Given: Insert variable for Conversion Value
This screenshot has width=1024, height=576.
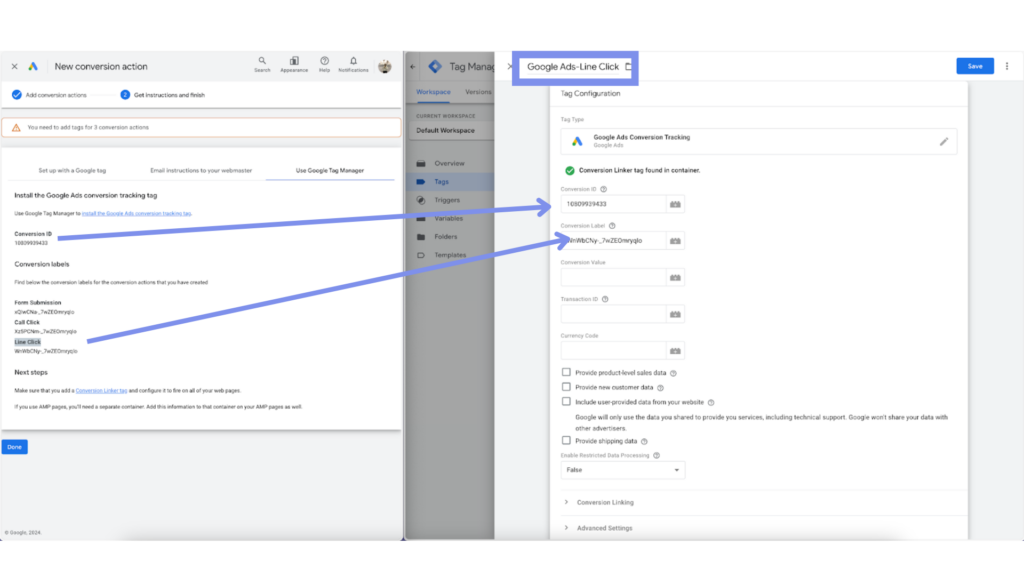Looking at the screenshot, I should (675, 278).
